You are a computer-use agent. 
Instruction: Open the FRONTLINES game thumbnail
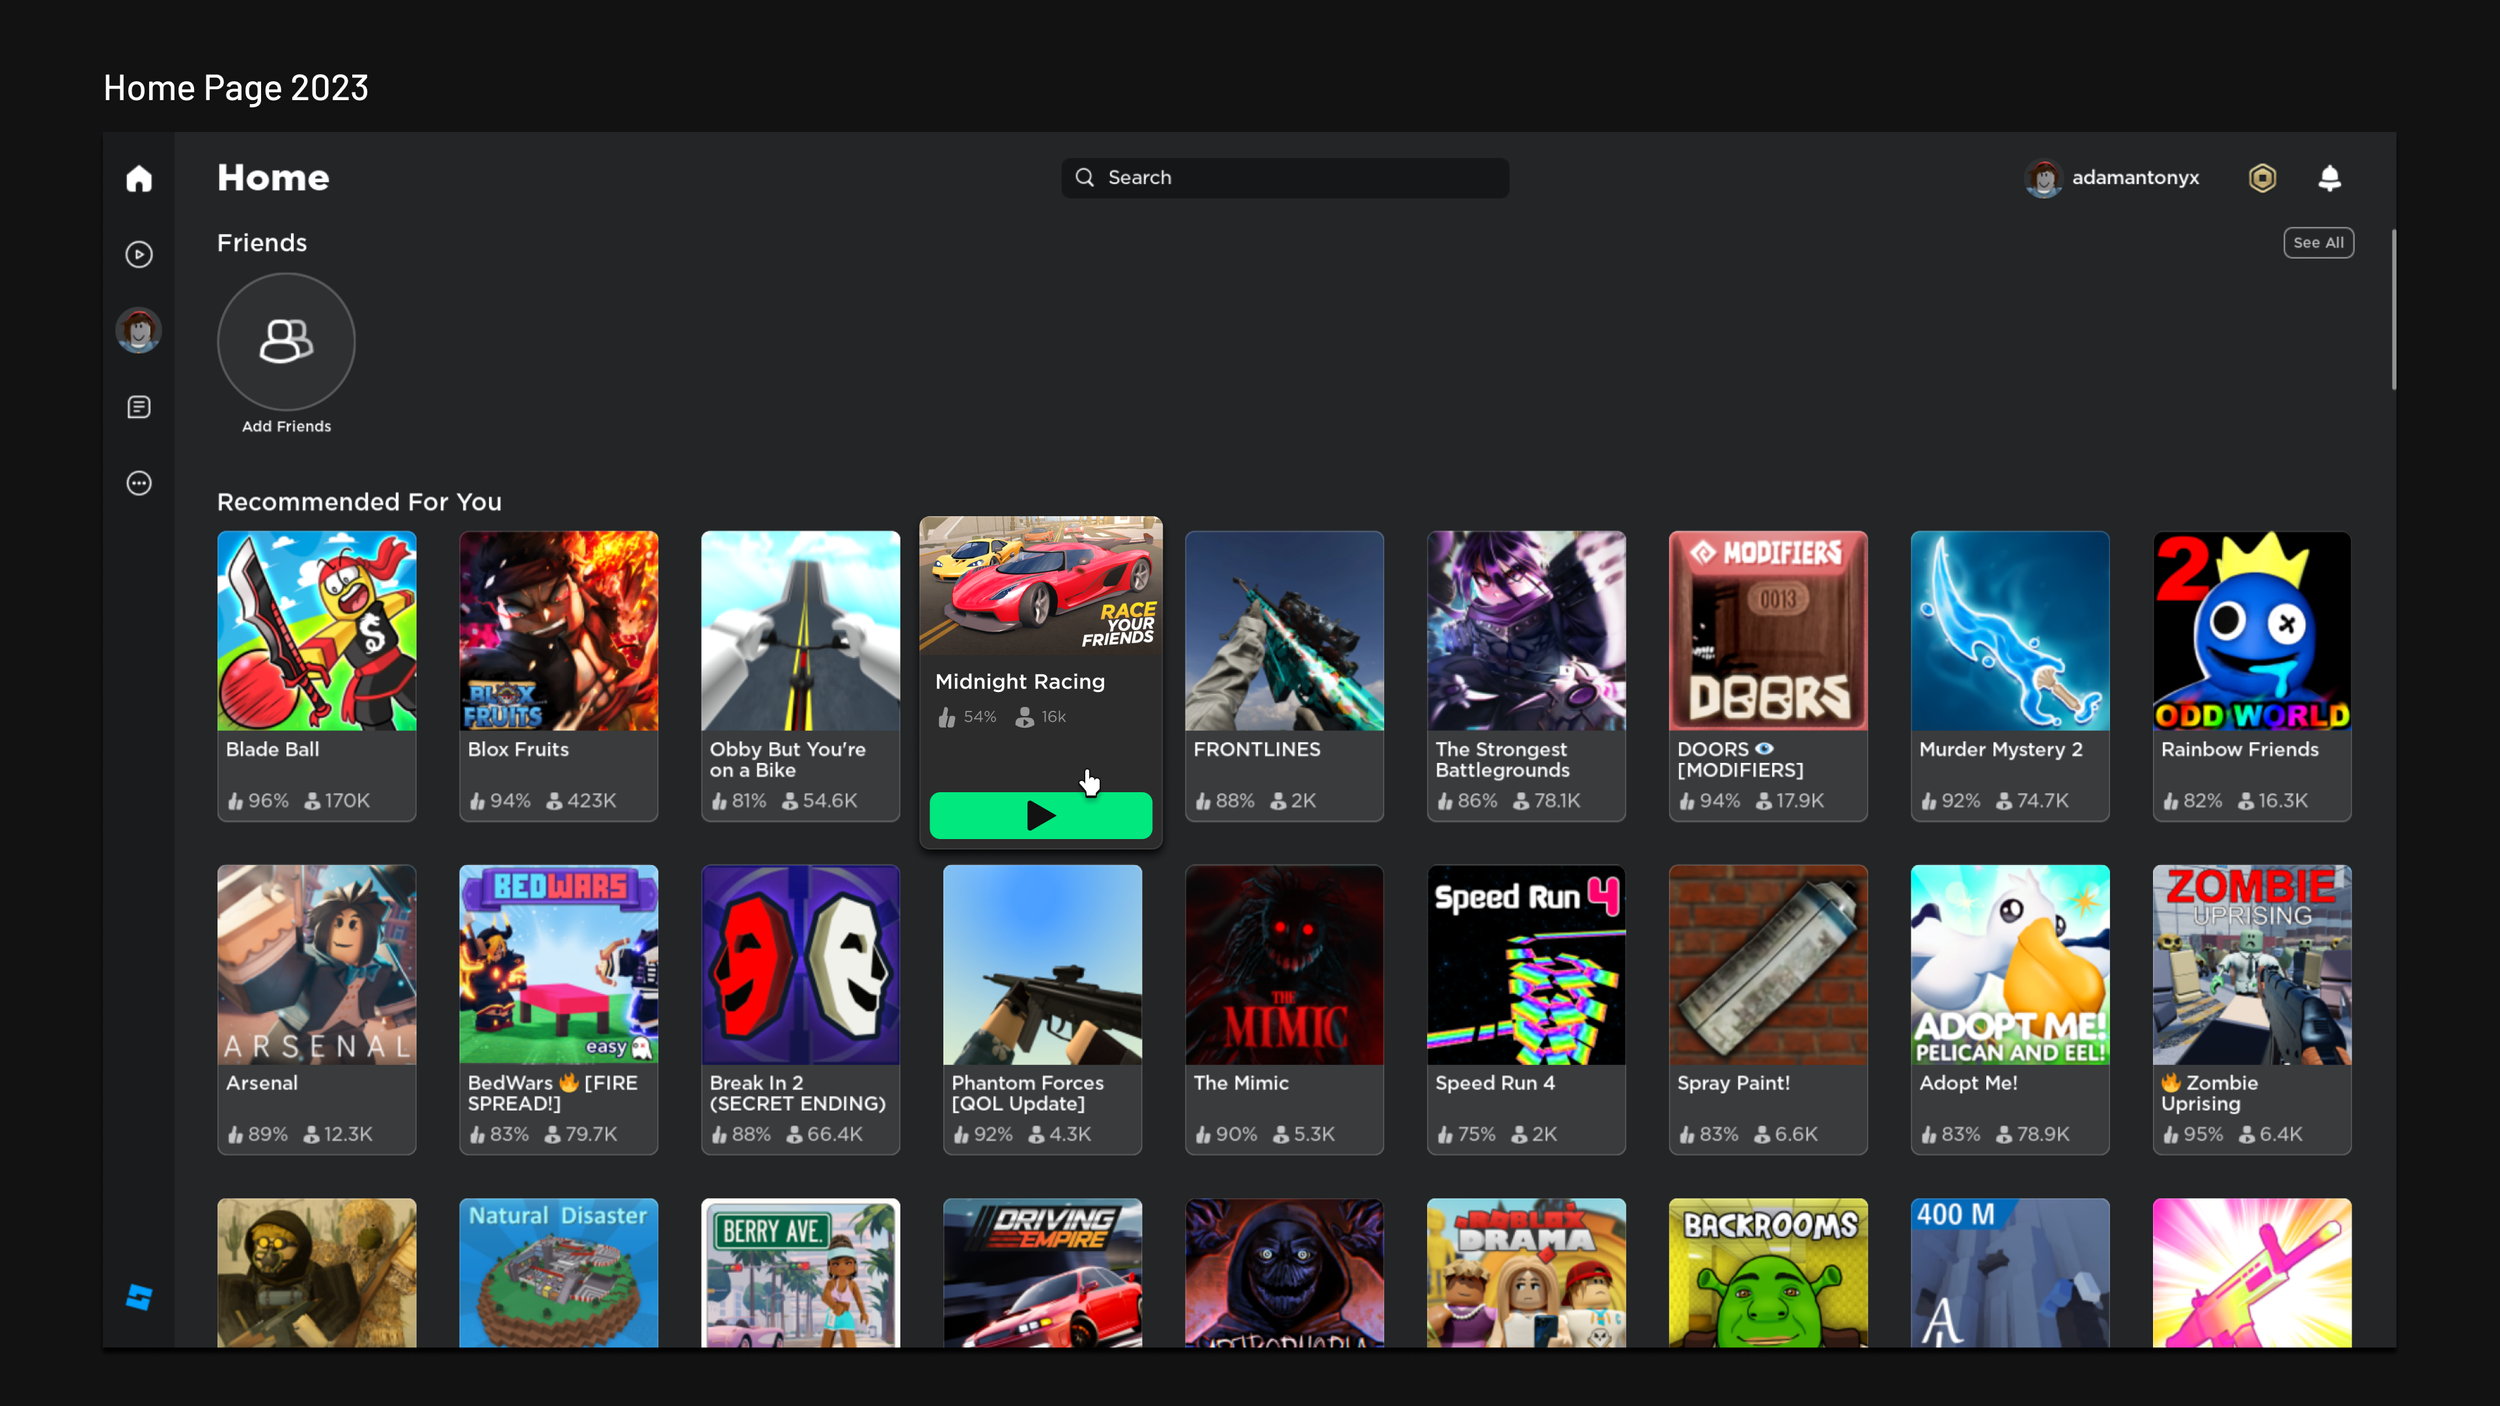1284,630
